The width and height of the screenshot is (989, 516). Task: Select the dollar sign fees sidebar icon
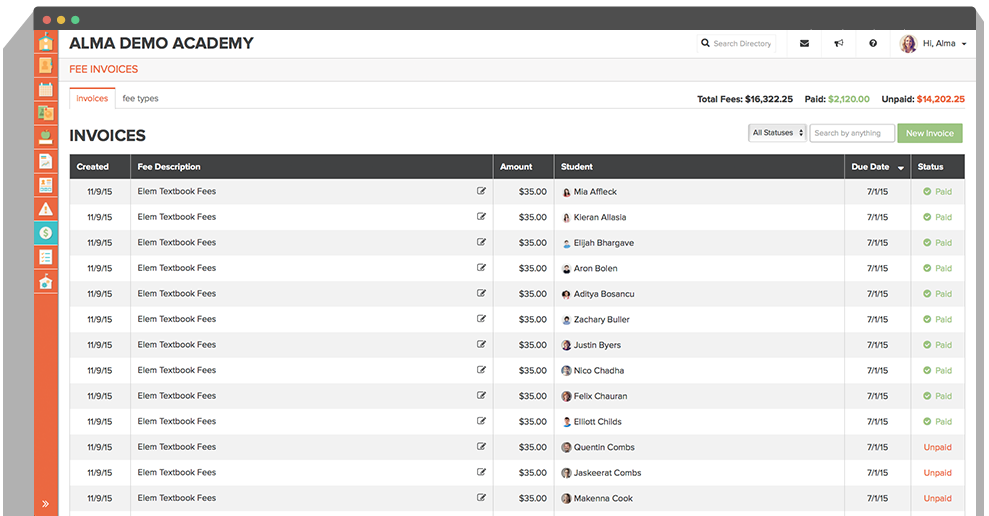(46, 233)
